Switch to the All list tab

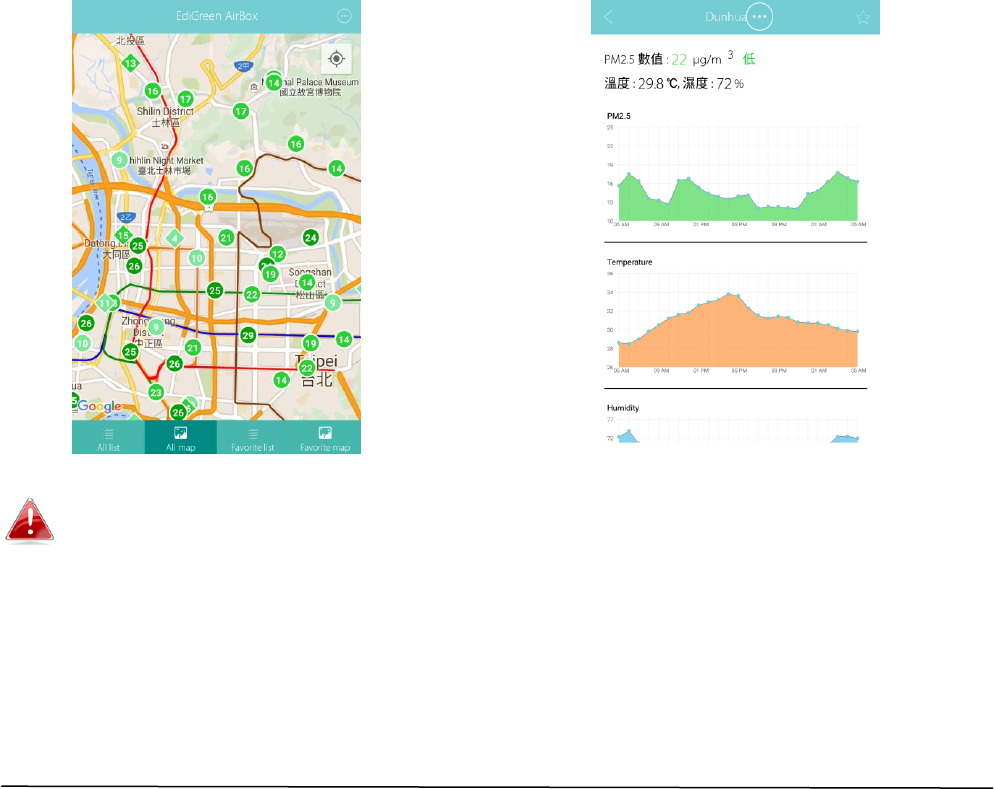click(108, 439)
